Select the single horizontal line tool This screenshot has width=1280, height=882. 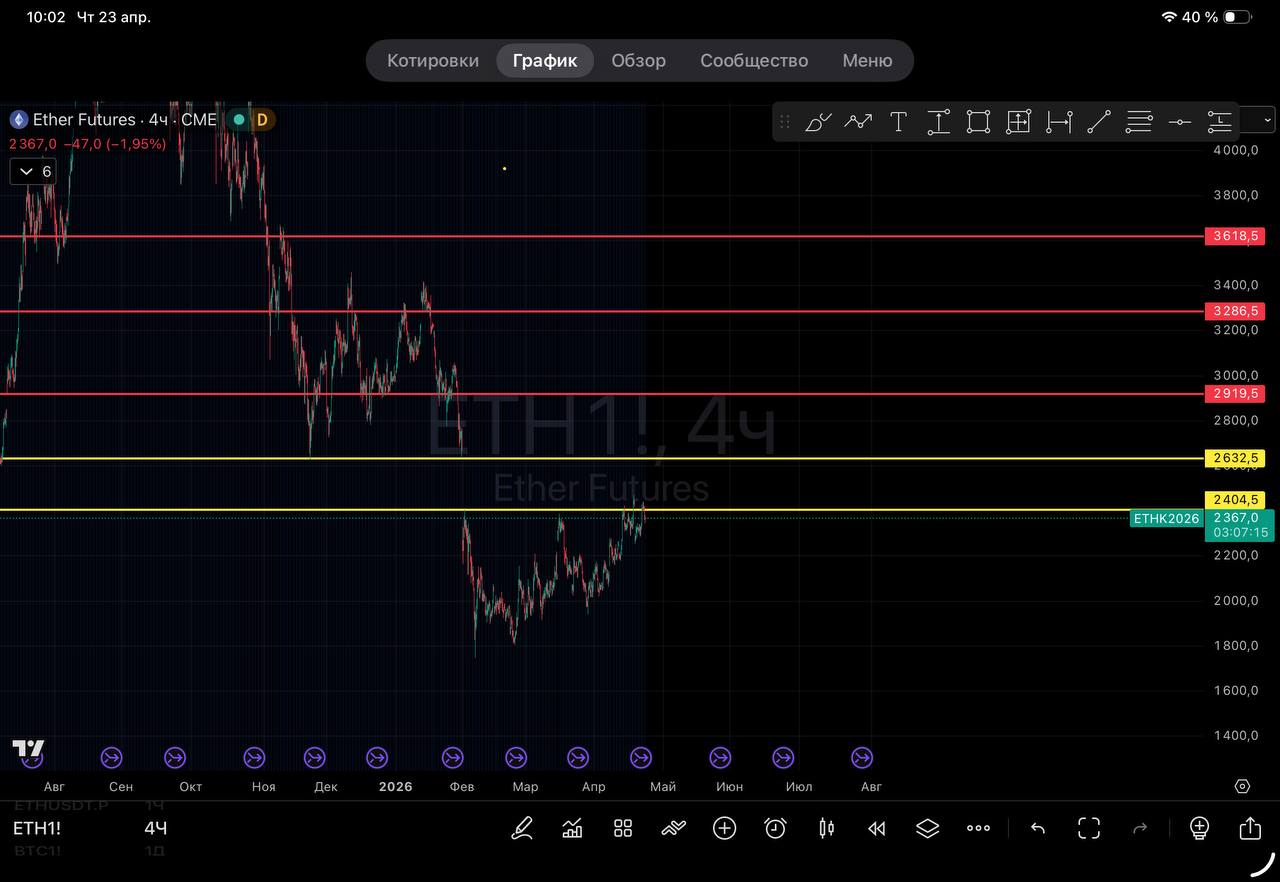click(x=1180, y=122)
